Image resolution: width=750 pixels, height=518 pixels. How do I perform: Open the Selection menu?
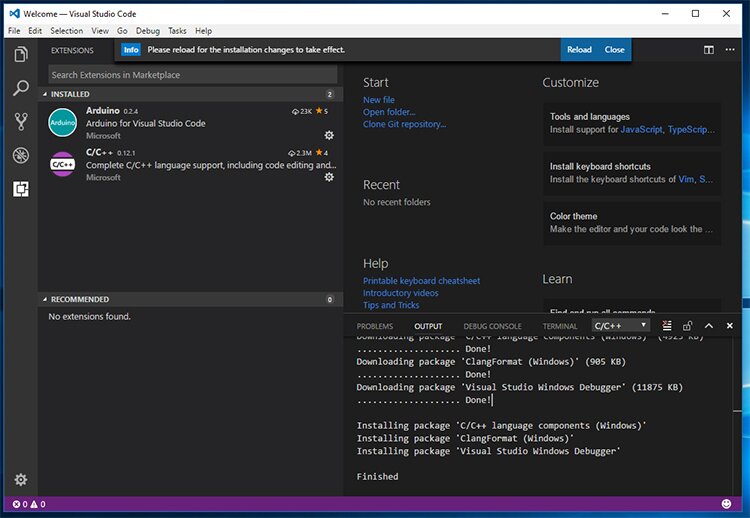[66, 31]
